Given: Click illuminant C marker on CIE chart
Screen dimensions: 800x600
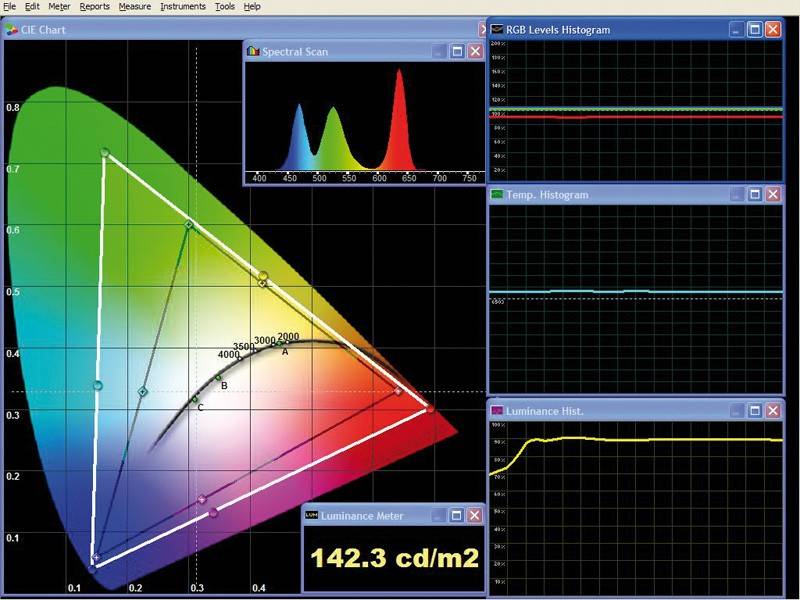Looking at the screenshot, I should point(195,399).
